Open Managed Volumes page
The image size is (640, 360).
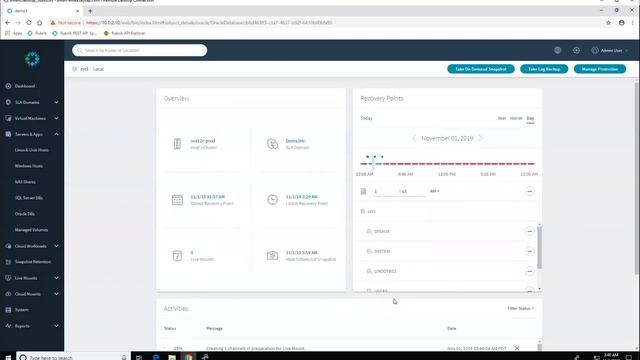[x=31, y=230]
